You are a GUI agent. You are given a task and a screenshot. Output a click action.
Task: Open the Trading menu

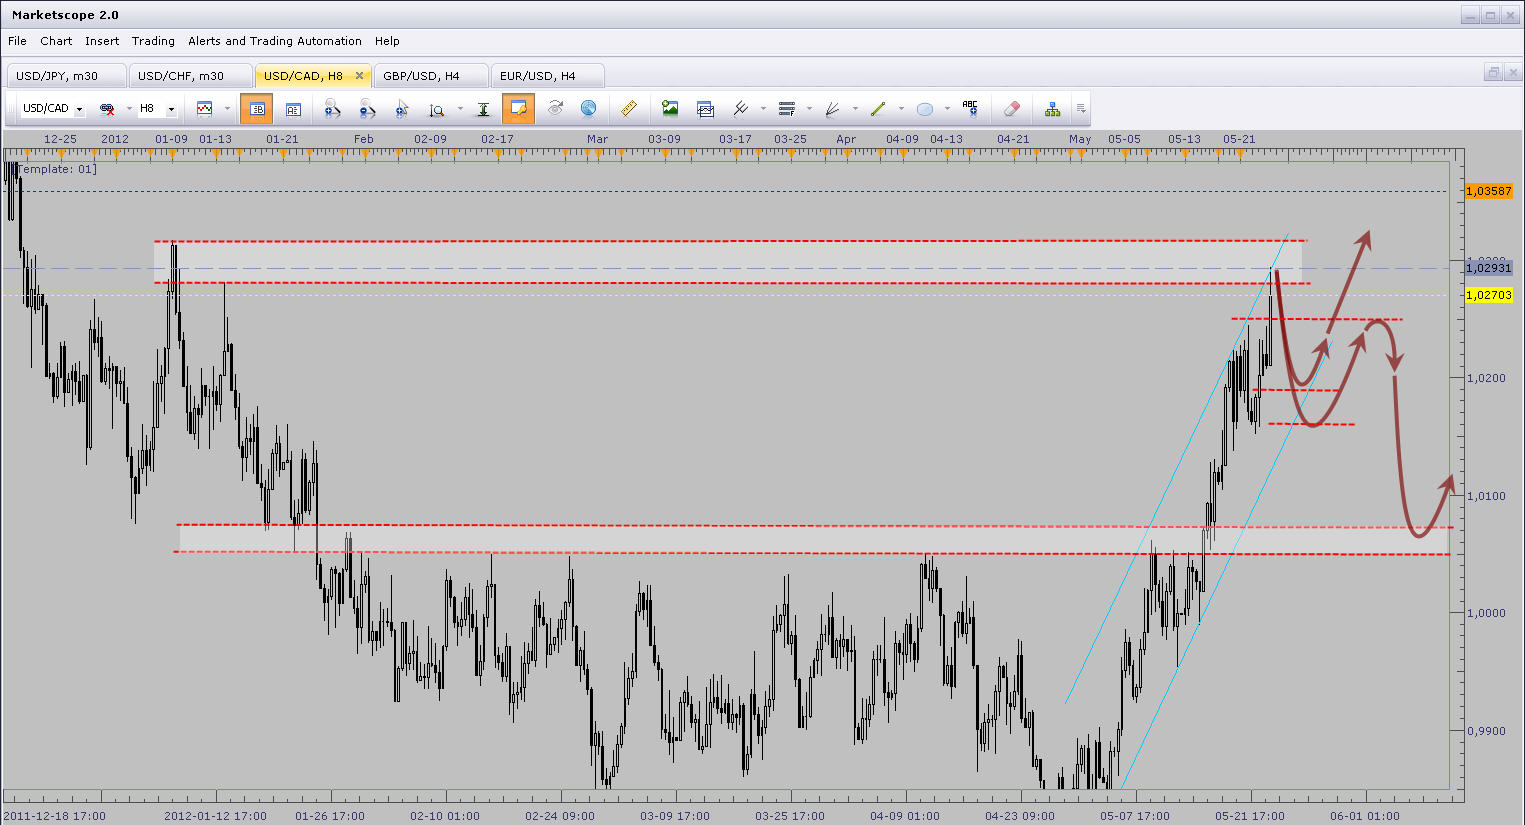click(153, 41)
